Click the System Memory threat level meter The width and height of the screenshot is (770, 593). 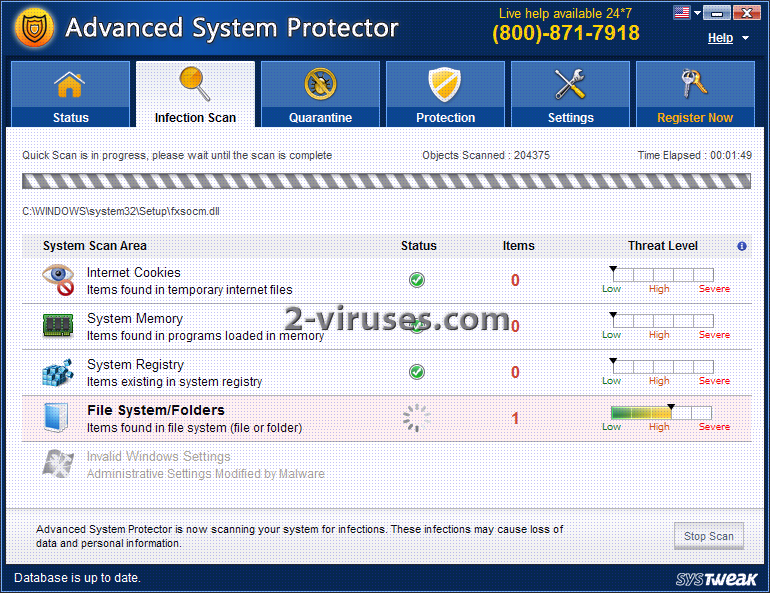(663, 321)
